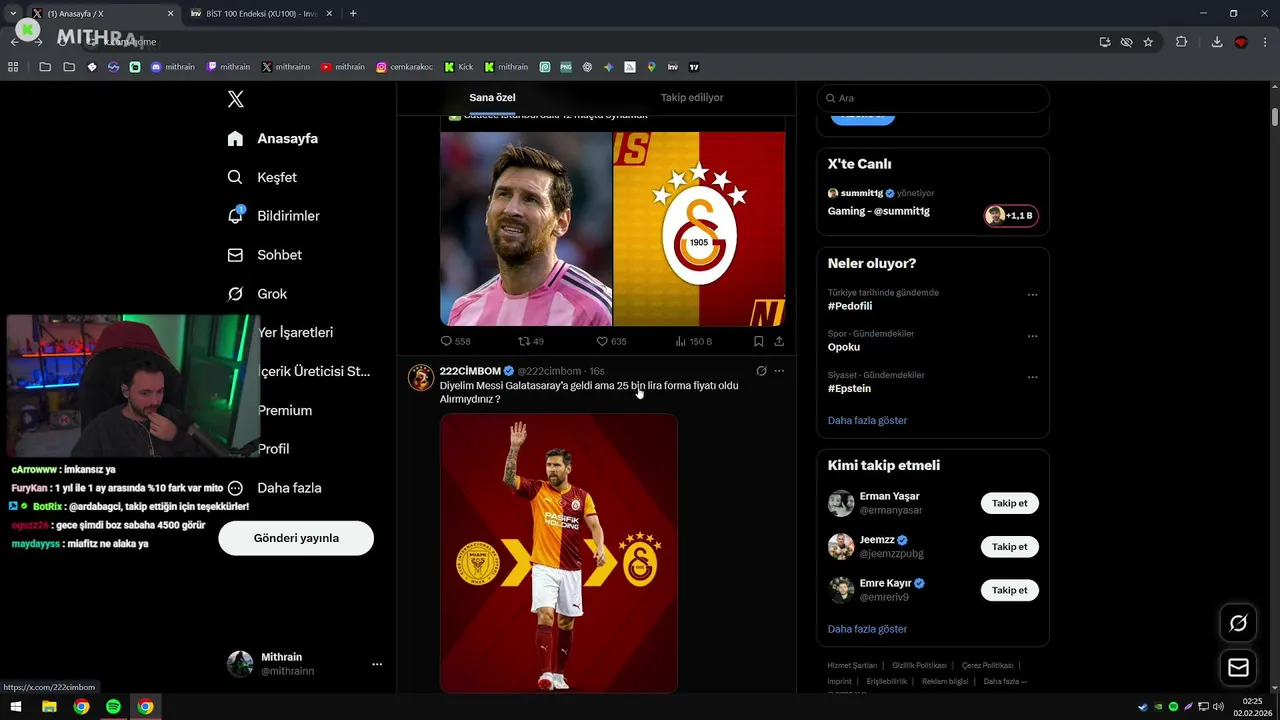1280x720 pixels.
Task: Open Daha fazla menu
Action: [274, 488]
